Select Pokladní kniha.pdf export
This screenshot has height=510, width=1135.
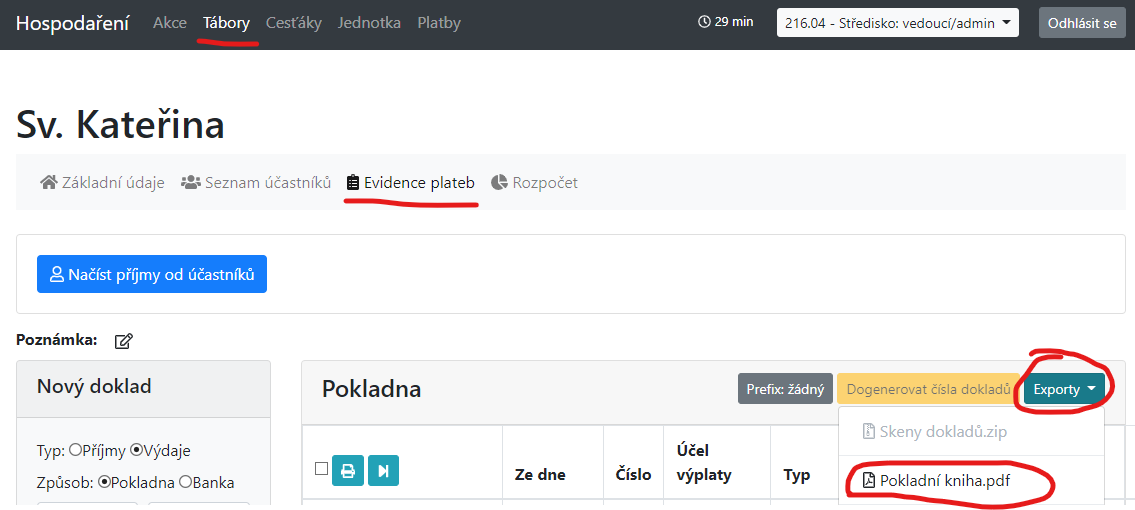(971, 480)
